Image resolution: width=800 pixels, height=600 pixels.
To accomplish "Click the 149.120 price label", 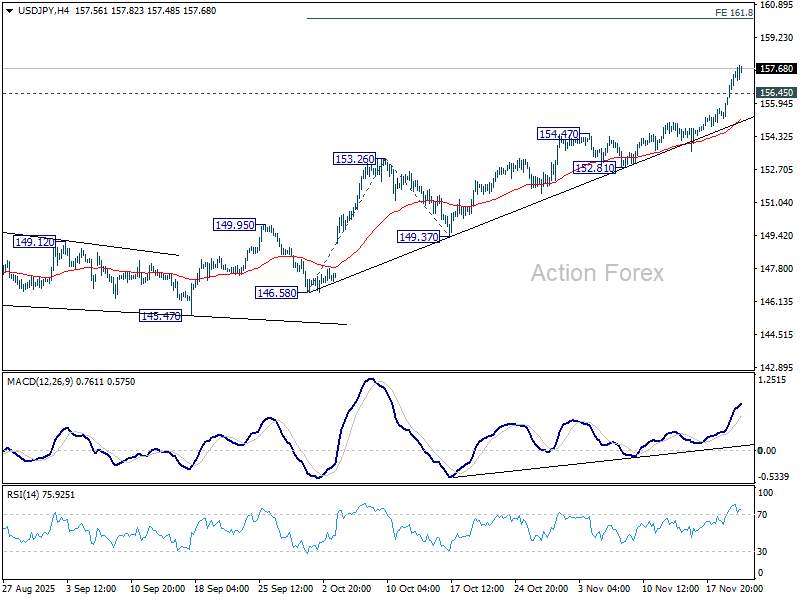I will coord(33,241).
